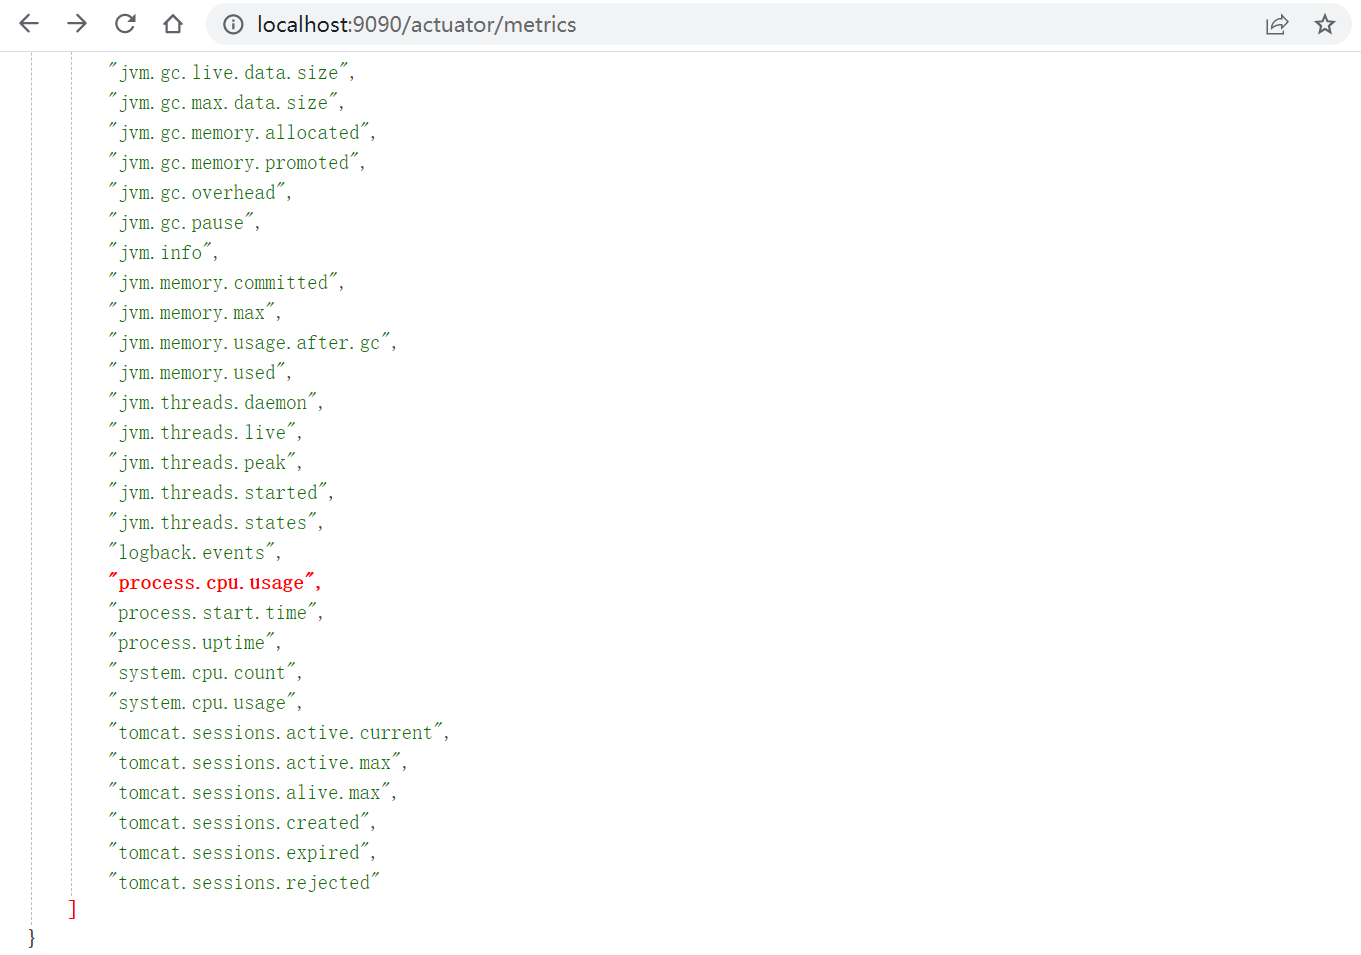Viewport: 1361px width, 955px height.
Task: Select "jvm.gc.pause" entry
Action: point(181,223)
